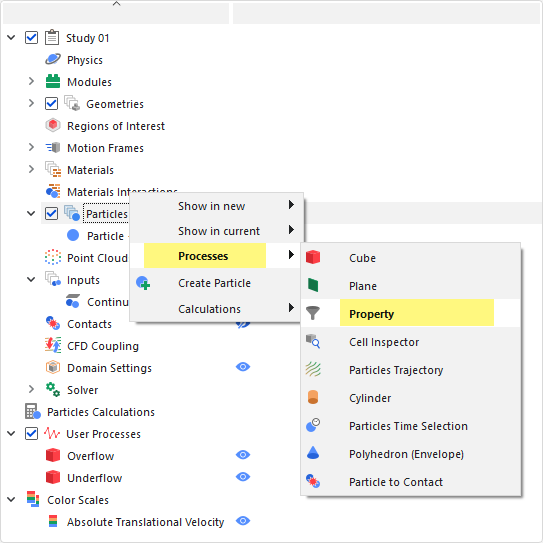The width and height of the screenshot is (543, 543).
Task: Click the Particles Trajectory wavy lines icon
Action: coord(313,370)
